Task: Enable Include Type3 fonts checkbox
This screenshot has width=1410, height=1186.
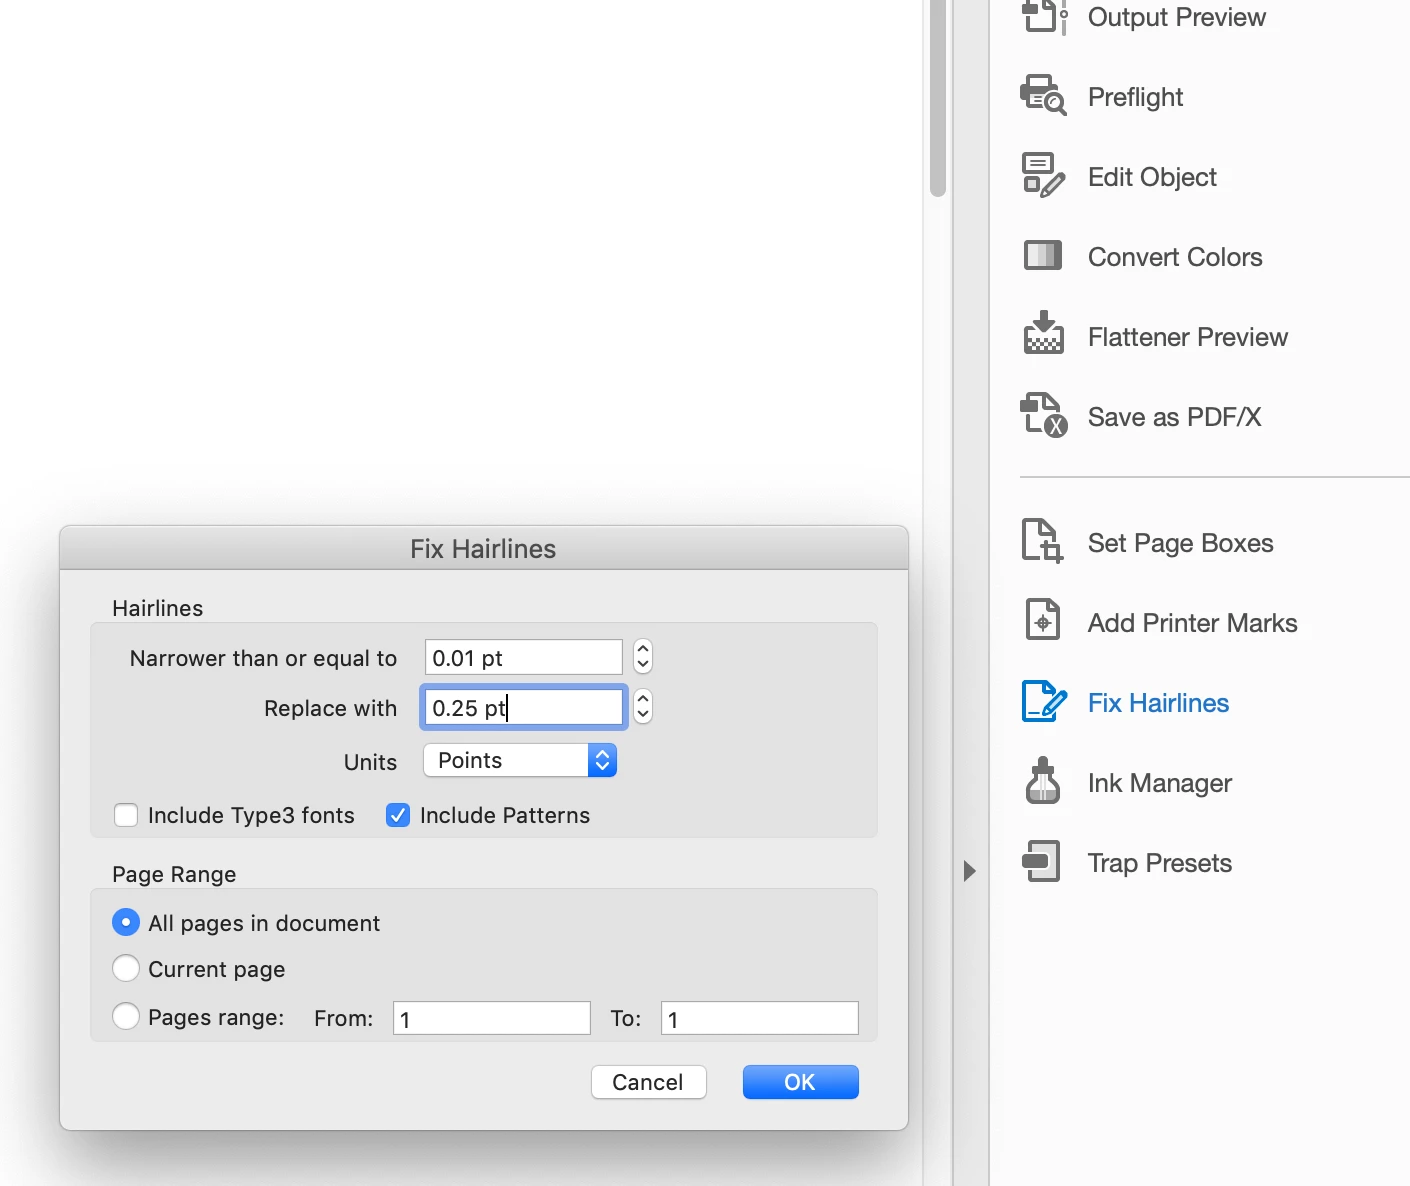Action: click(126, 815)
